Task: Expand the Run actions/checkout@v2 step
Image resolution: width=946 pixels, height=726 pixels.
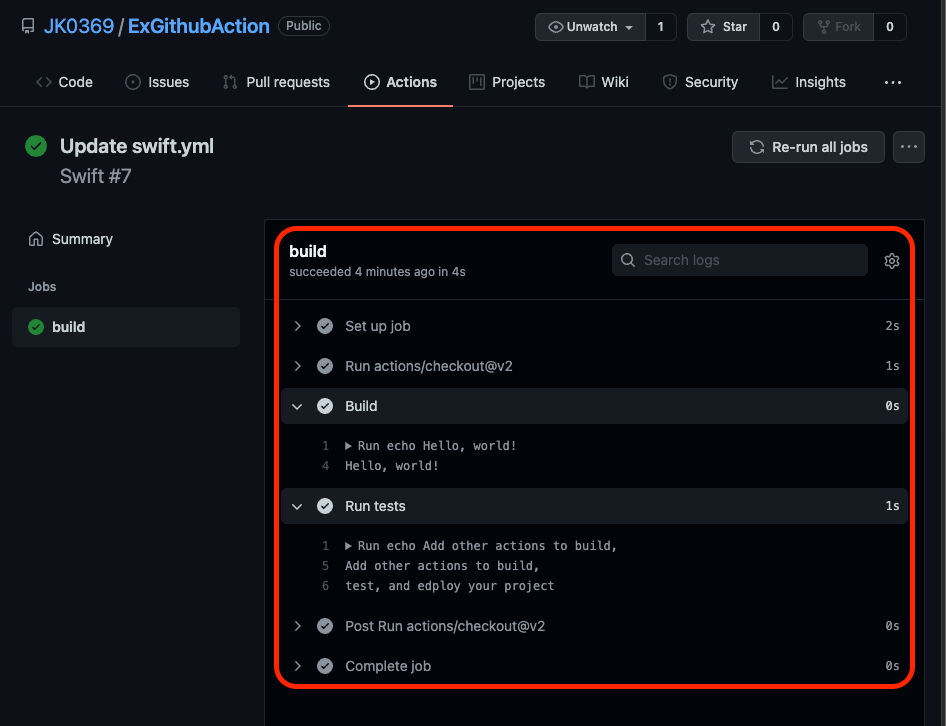Action: pos(594,366)
